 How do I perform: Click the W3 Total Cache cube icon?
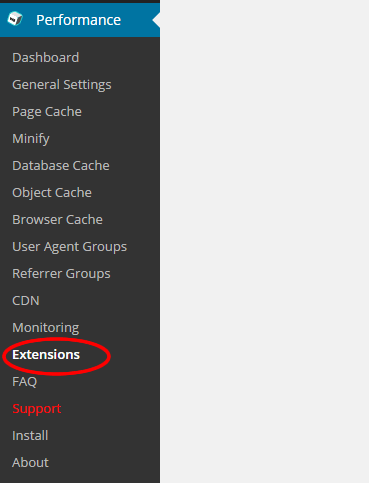[15, 19]
